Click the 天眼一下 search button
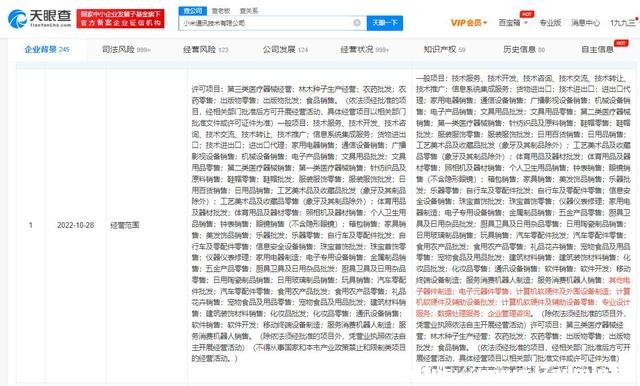Viewport: 640px width, 386px height. (x=384, y=23)
